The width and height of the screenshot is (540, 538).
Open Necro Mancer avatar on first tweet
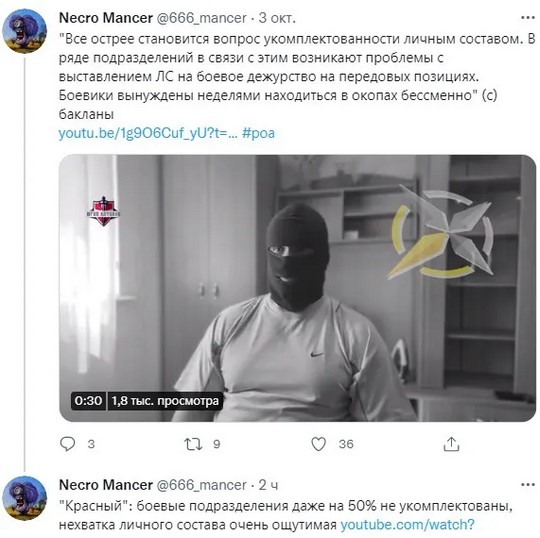tap(24, 31)
